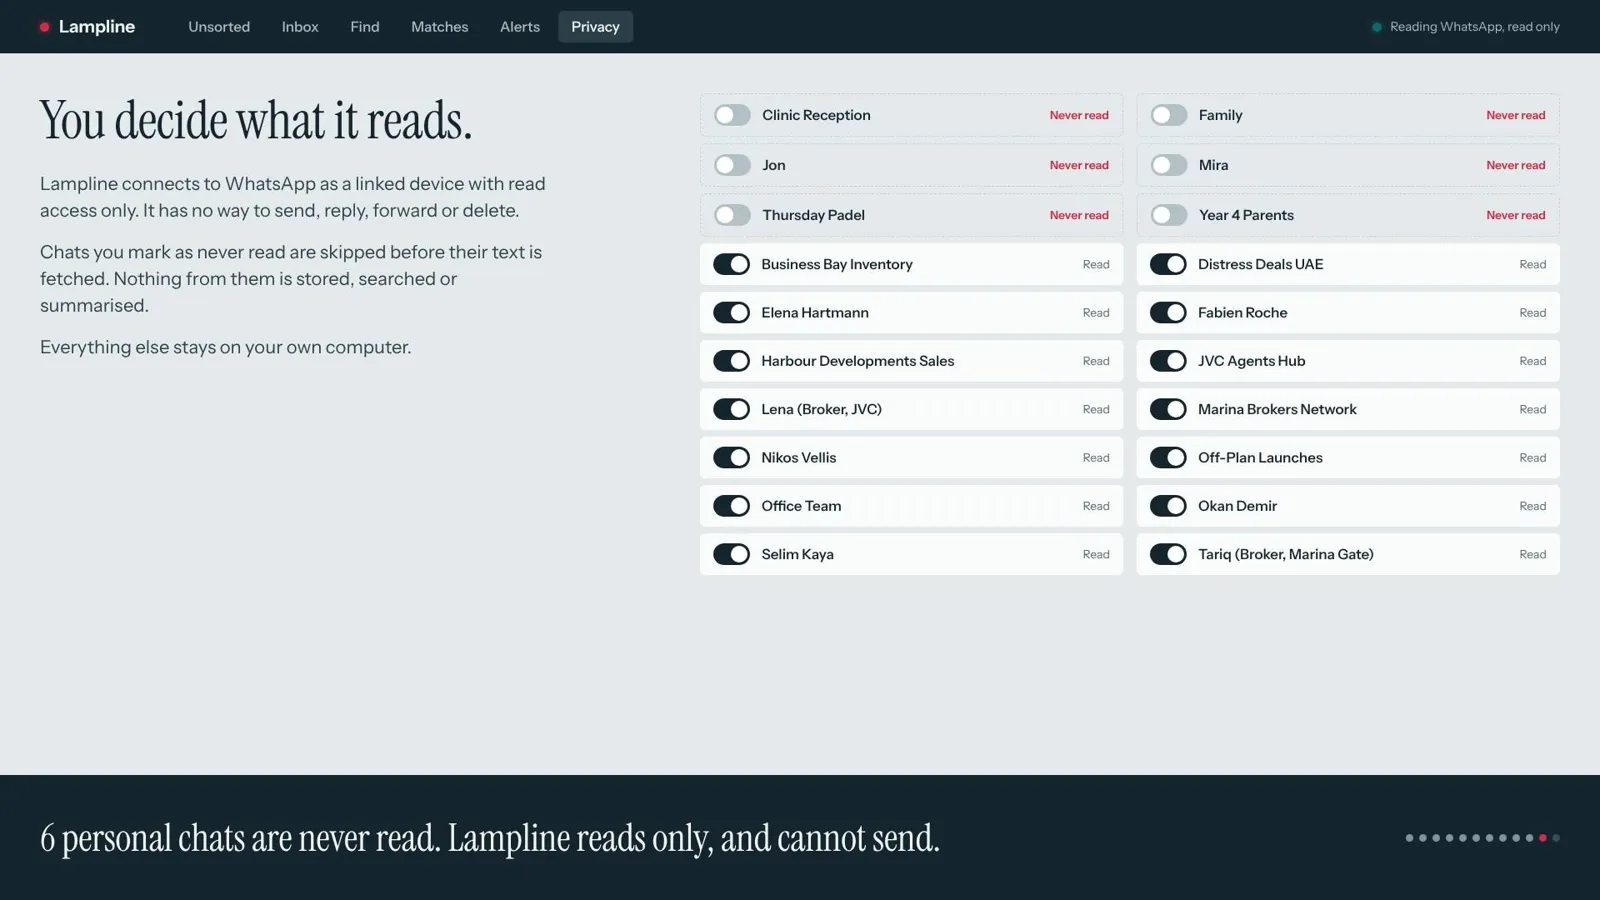The image size is (1600, 900).
Task: Disable Off-Plan Launches reading
Action: (1168, 458)
